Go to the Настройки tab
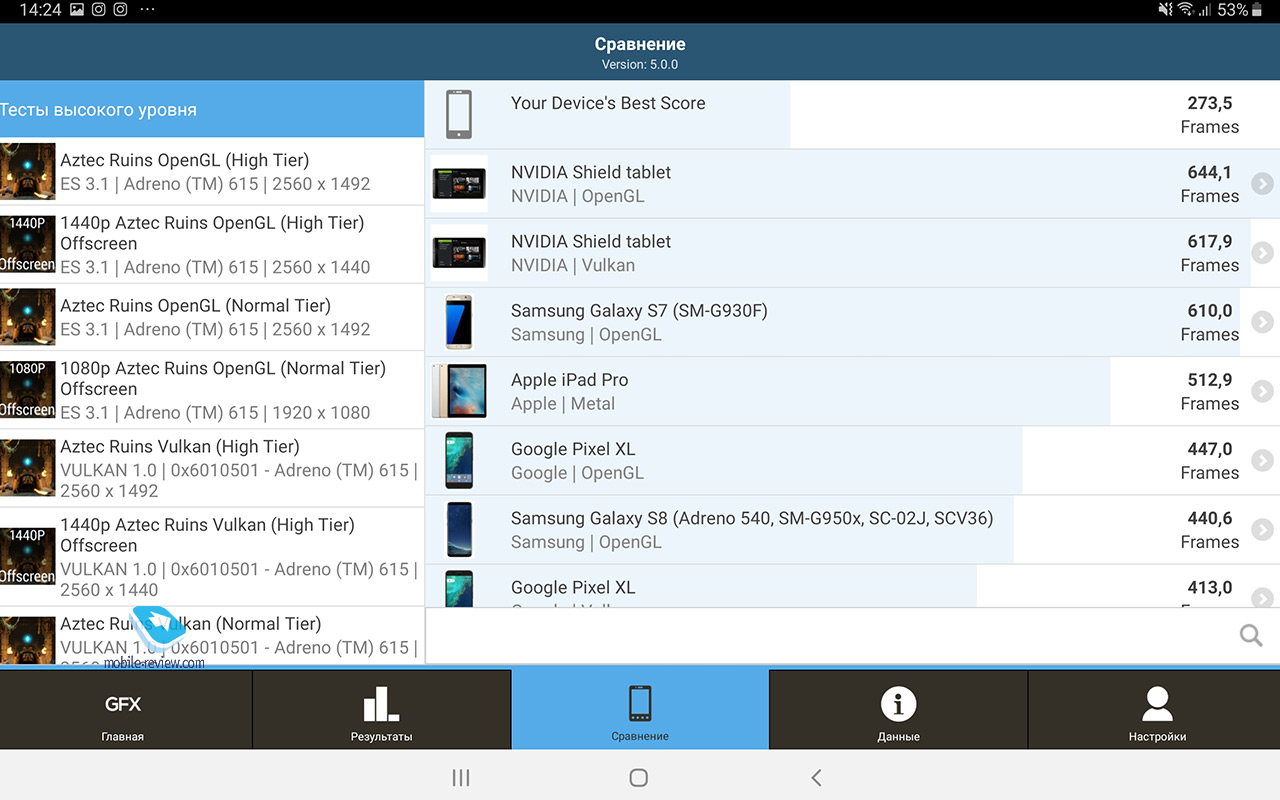1280x800 pixels. [x=1156, y=710]
